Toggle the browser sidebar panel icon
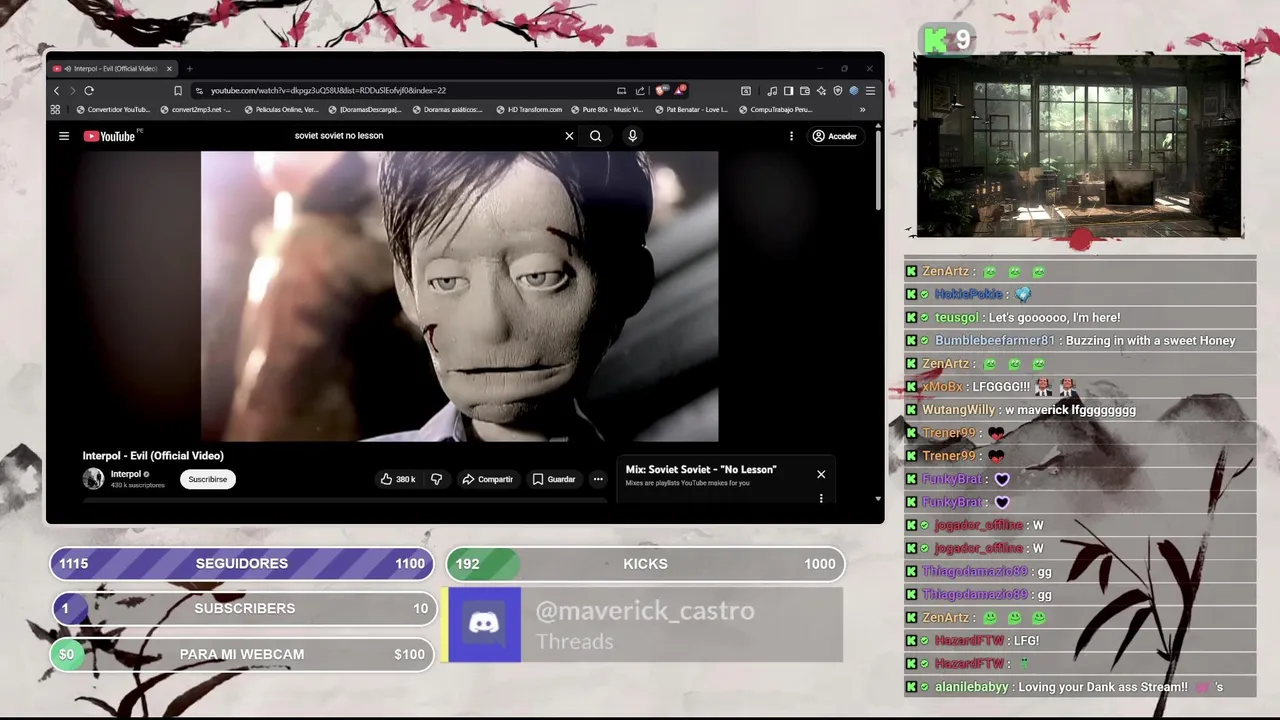Image resolution: width=1280 pixels, height=720 pixels. pos(788,91)
